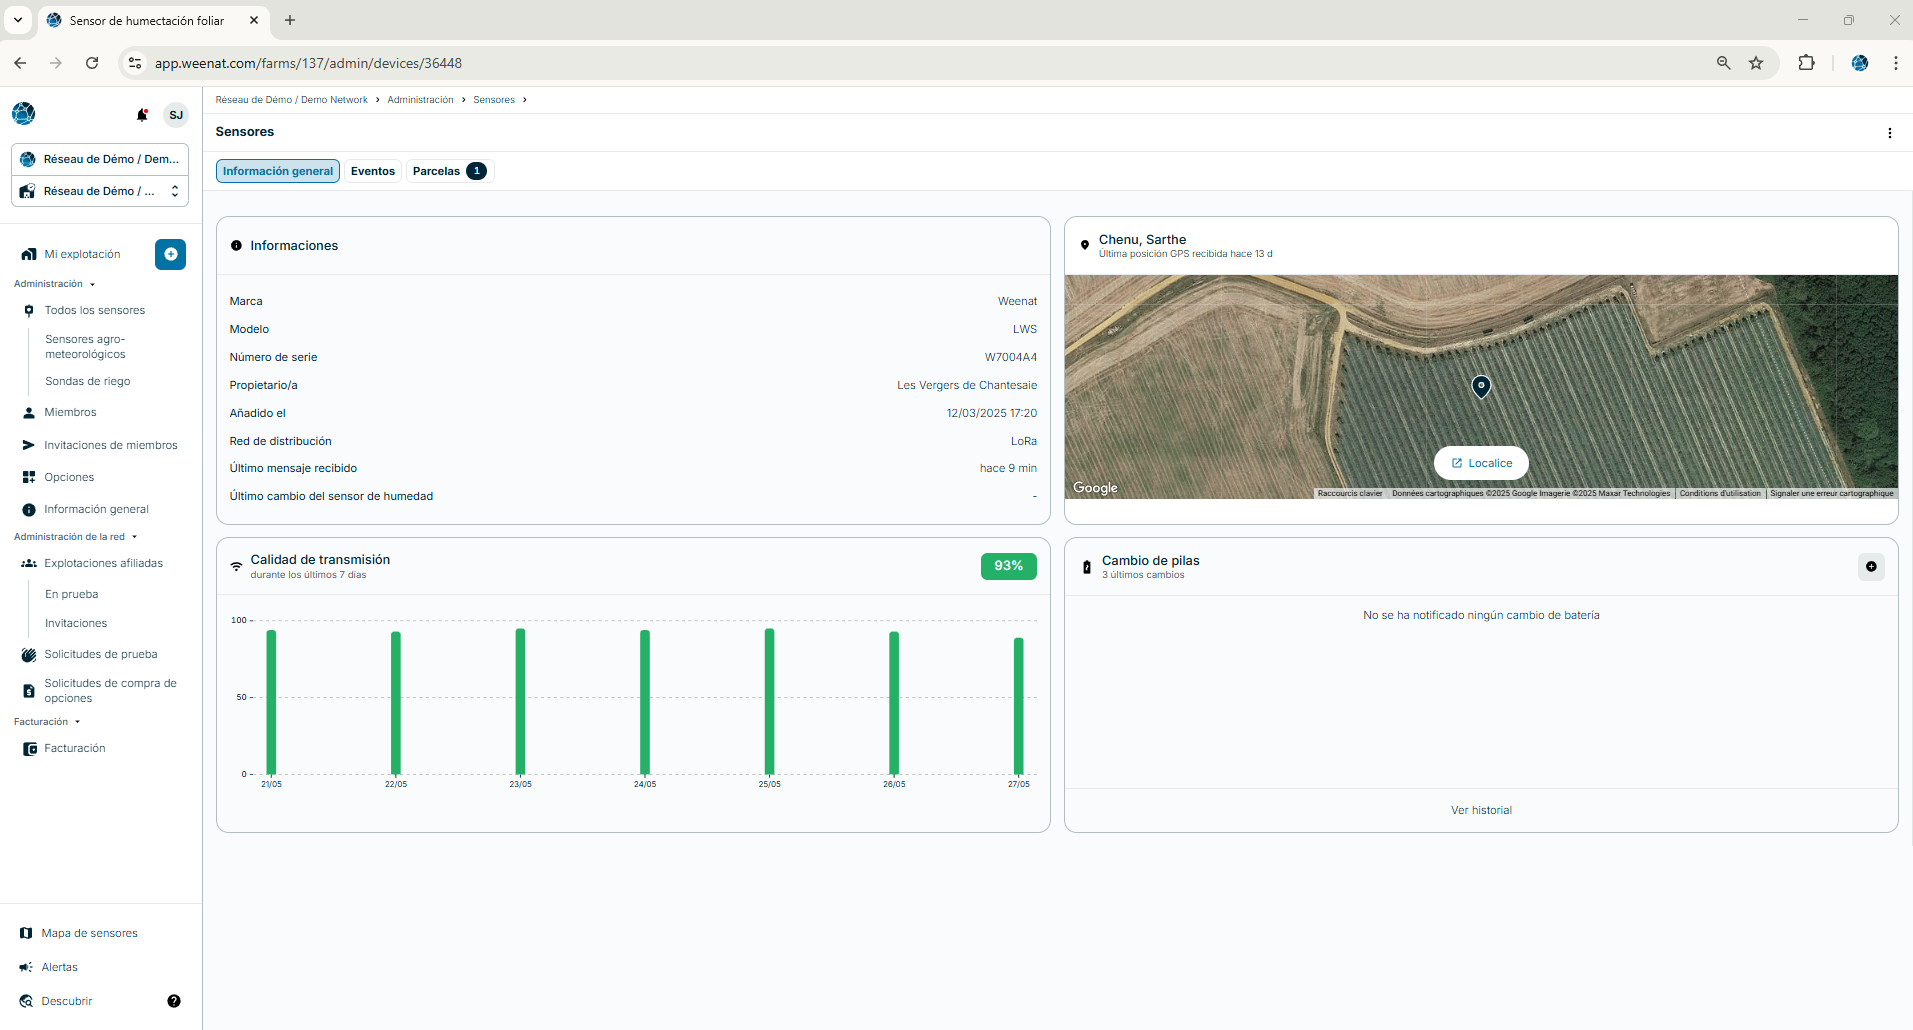The height and width of the screenshot is (1030, 1913).
Task: Click the 21/05 transmission bar
Action: [x=271, y=702]
